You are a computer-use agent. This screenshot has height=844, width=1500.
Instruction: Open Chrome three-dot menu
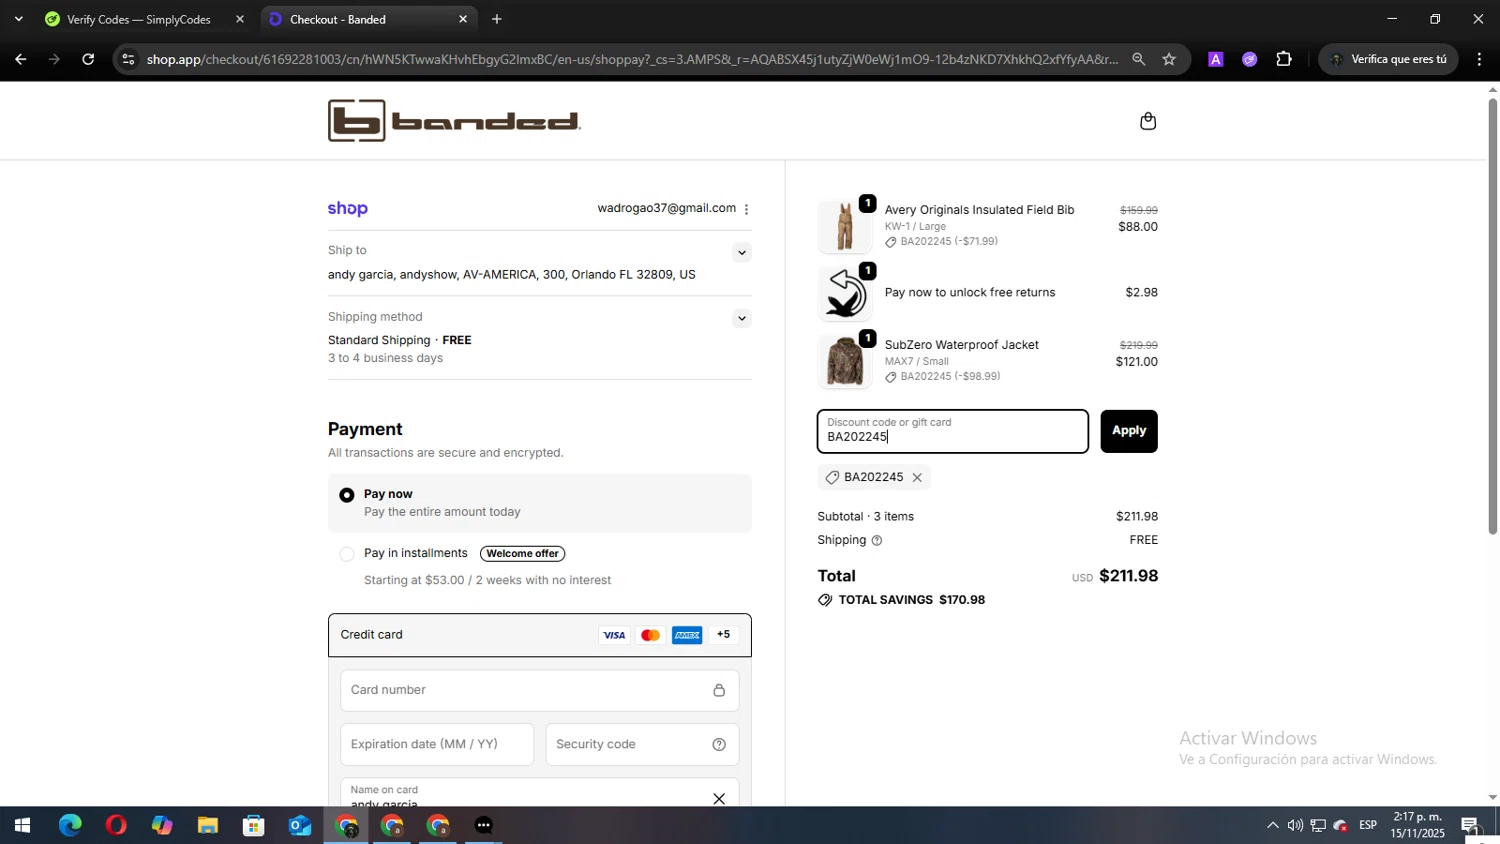point(1479,59)
